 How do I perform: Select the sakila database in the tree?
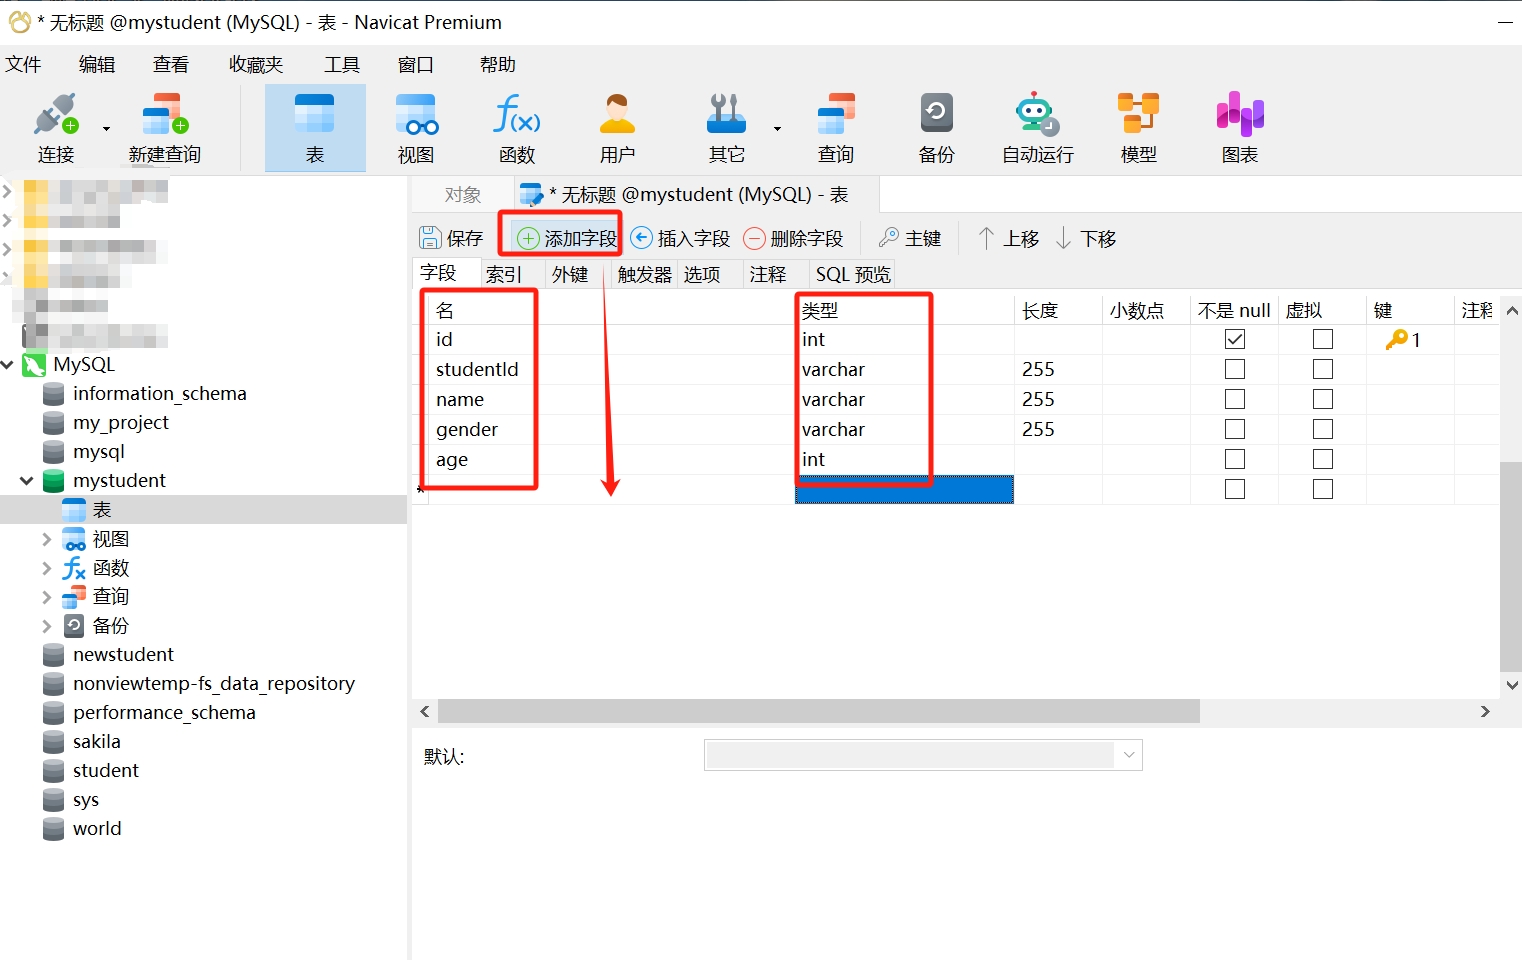click(x=96, y=742)
